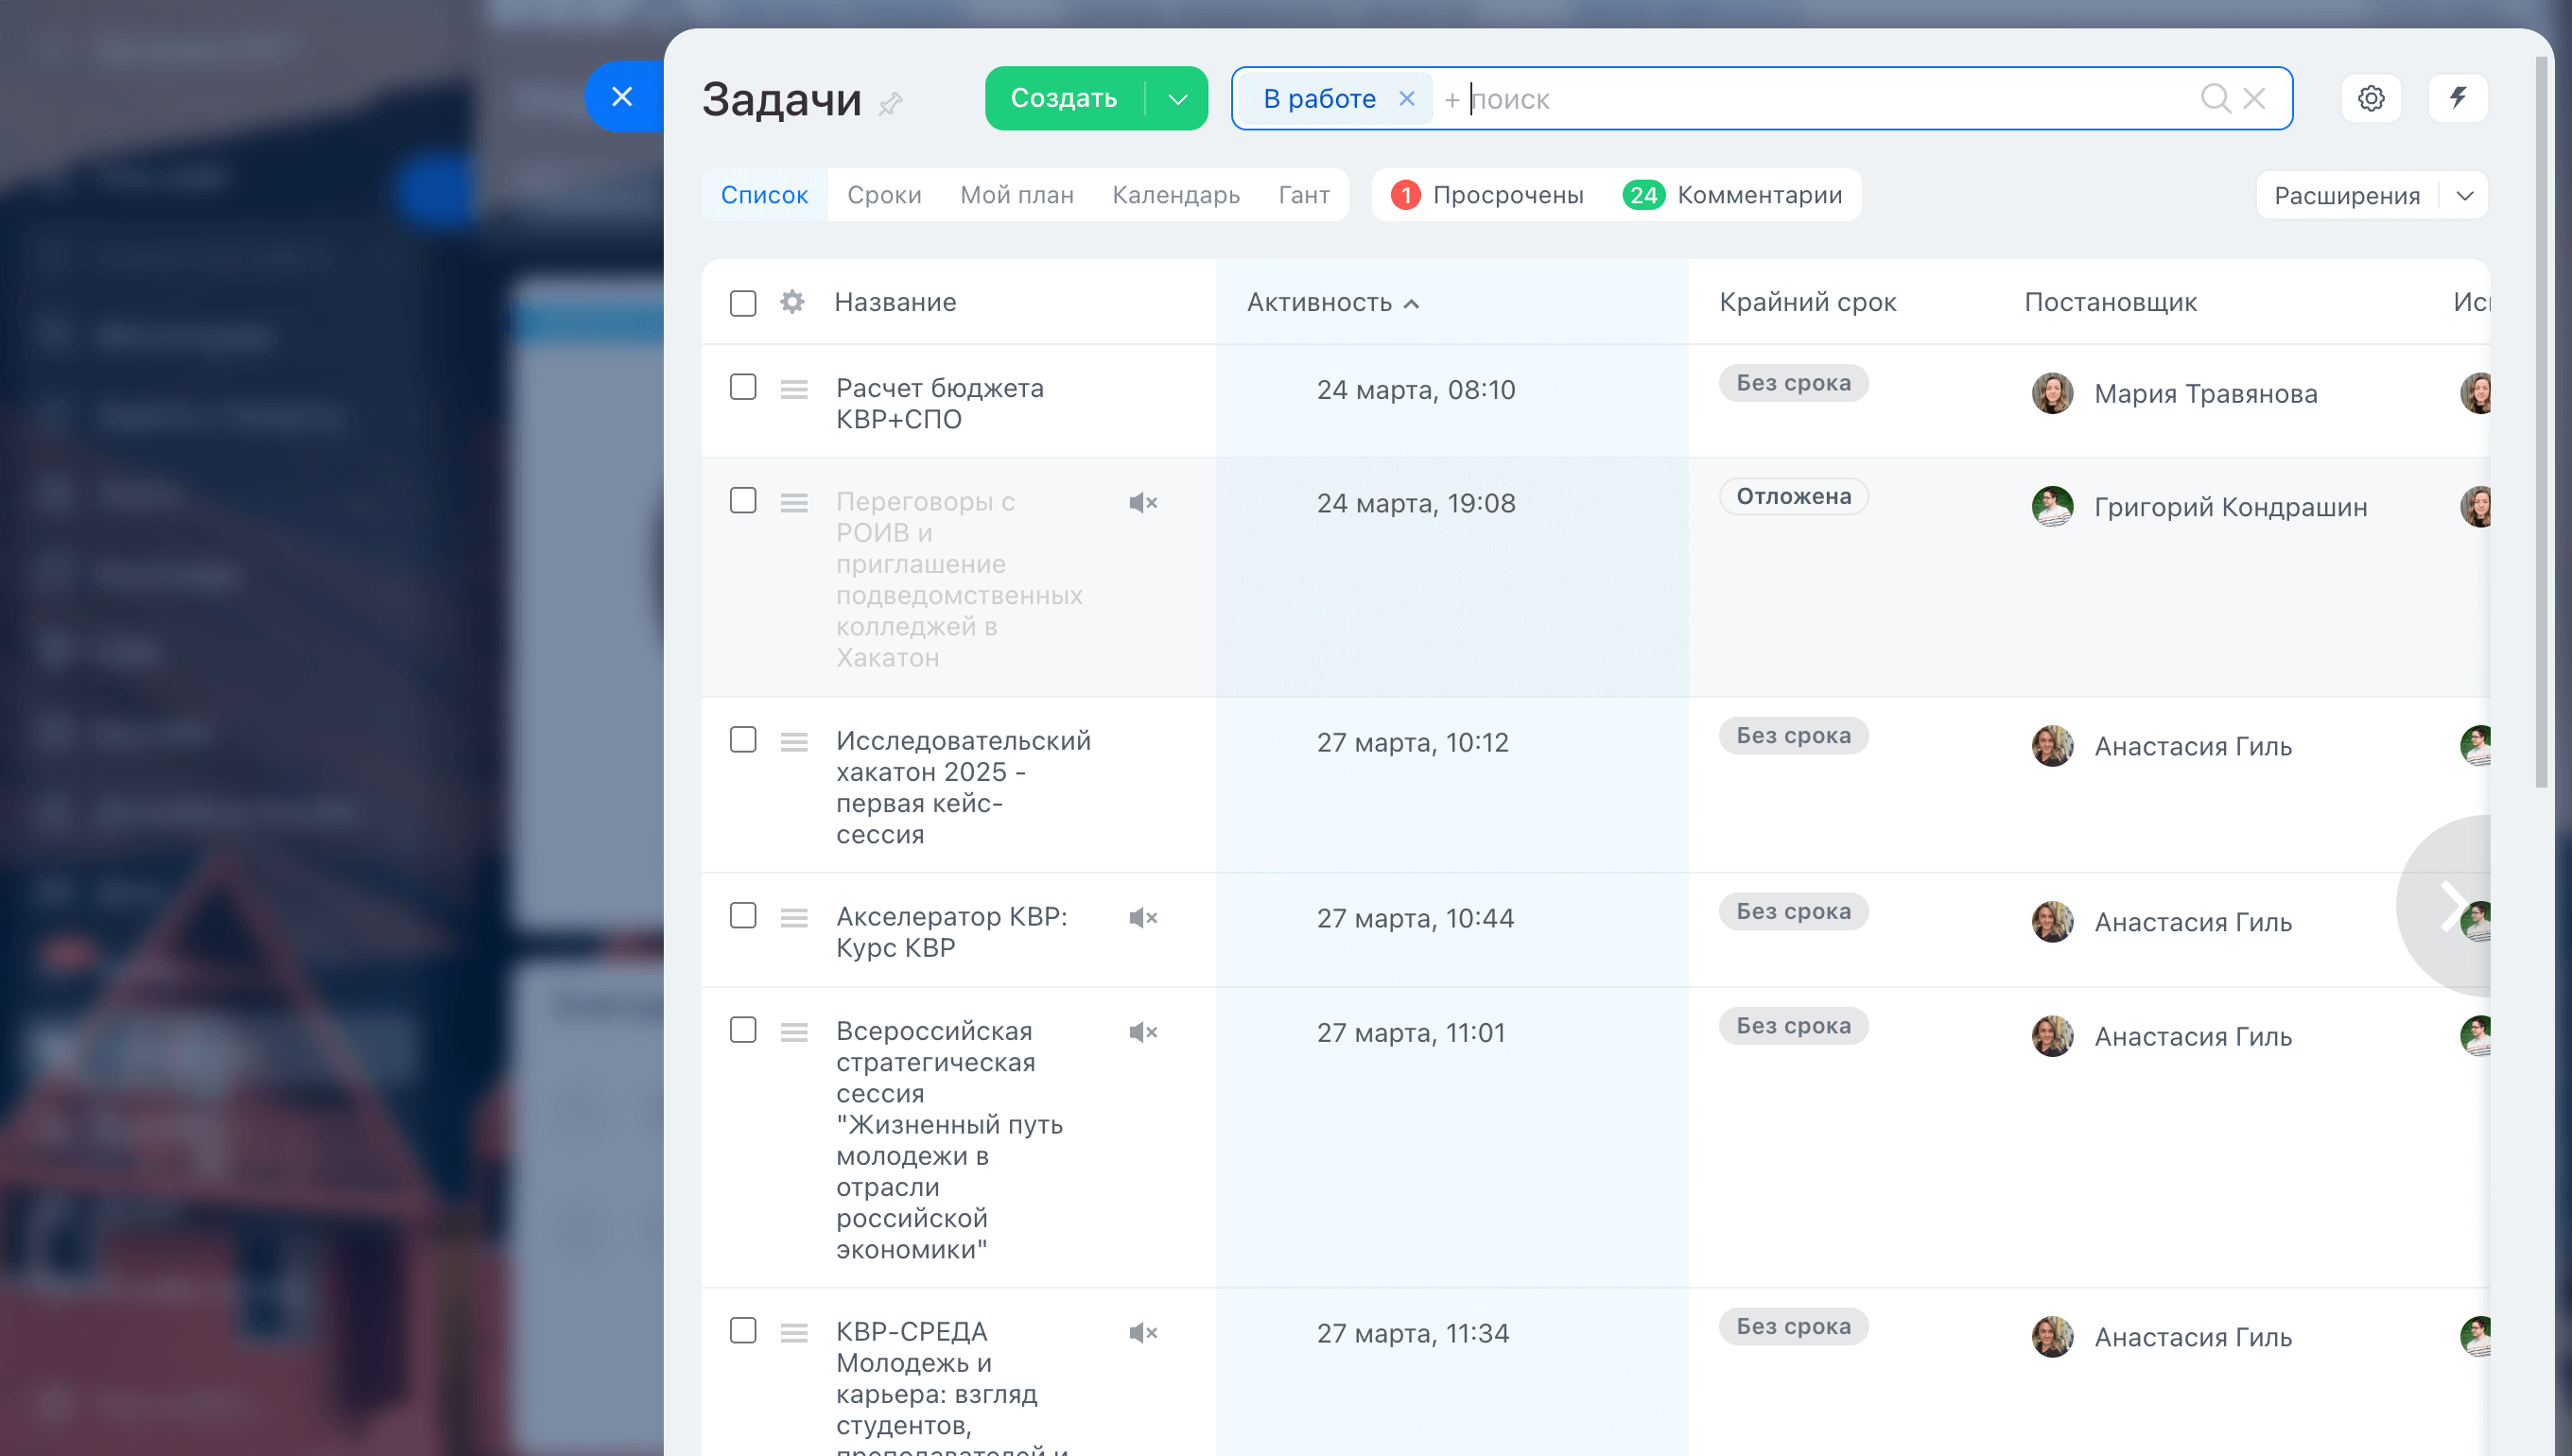The width and height of the screenshot is (2572, 1456).
Task: Unmute the Акселератор КВР task
Action: 1142,918
